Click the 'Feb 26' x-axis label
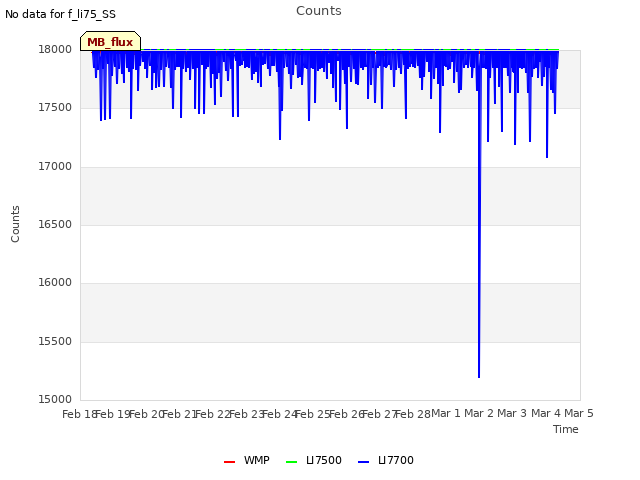The image size is (640, 480). [x=347, y=414]
